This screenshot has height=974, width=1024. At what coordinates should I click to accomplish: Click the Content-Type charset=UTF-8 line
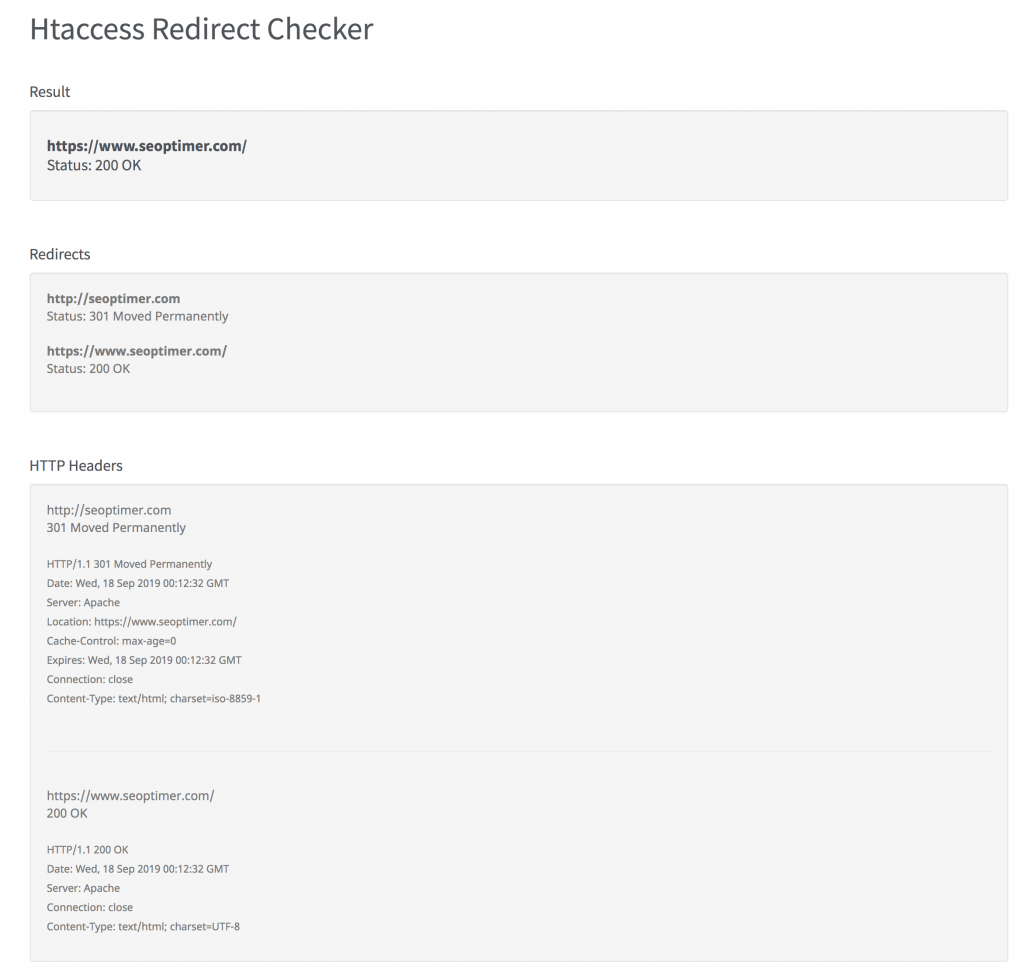coord(143,927)
